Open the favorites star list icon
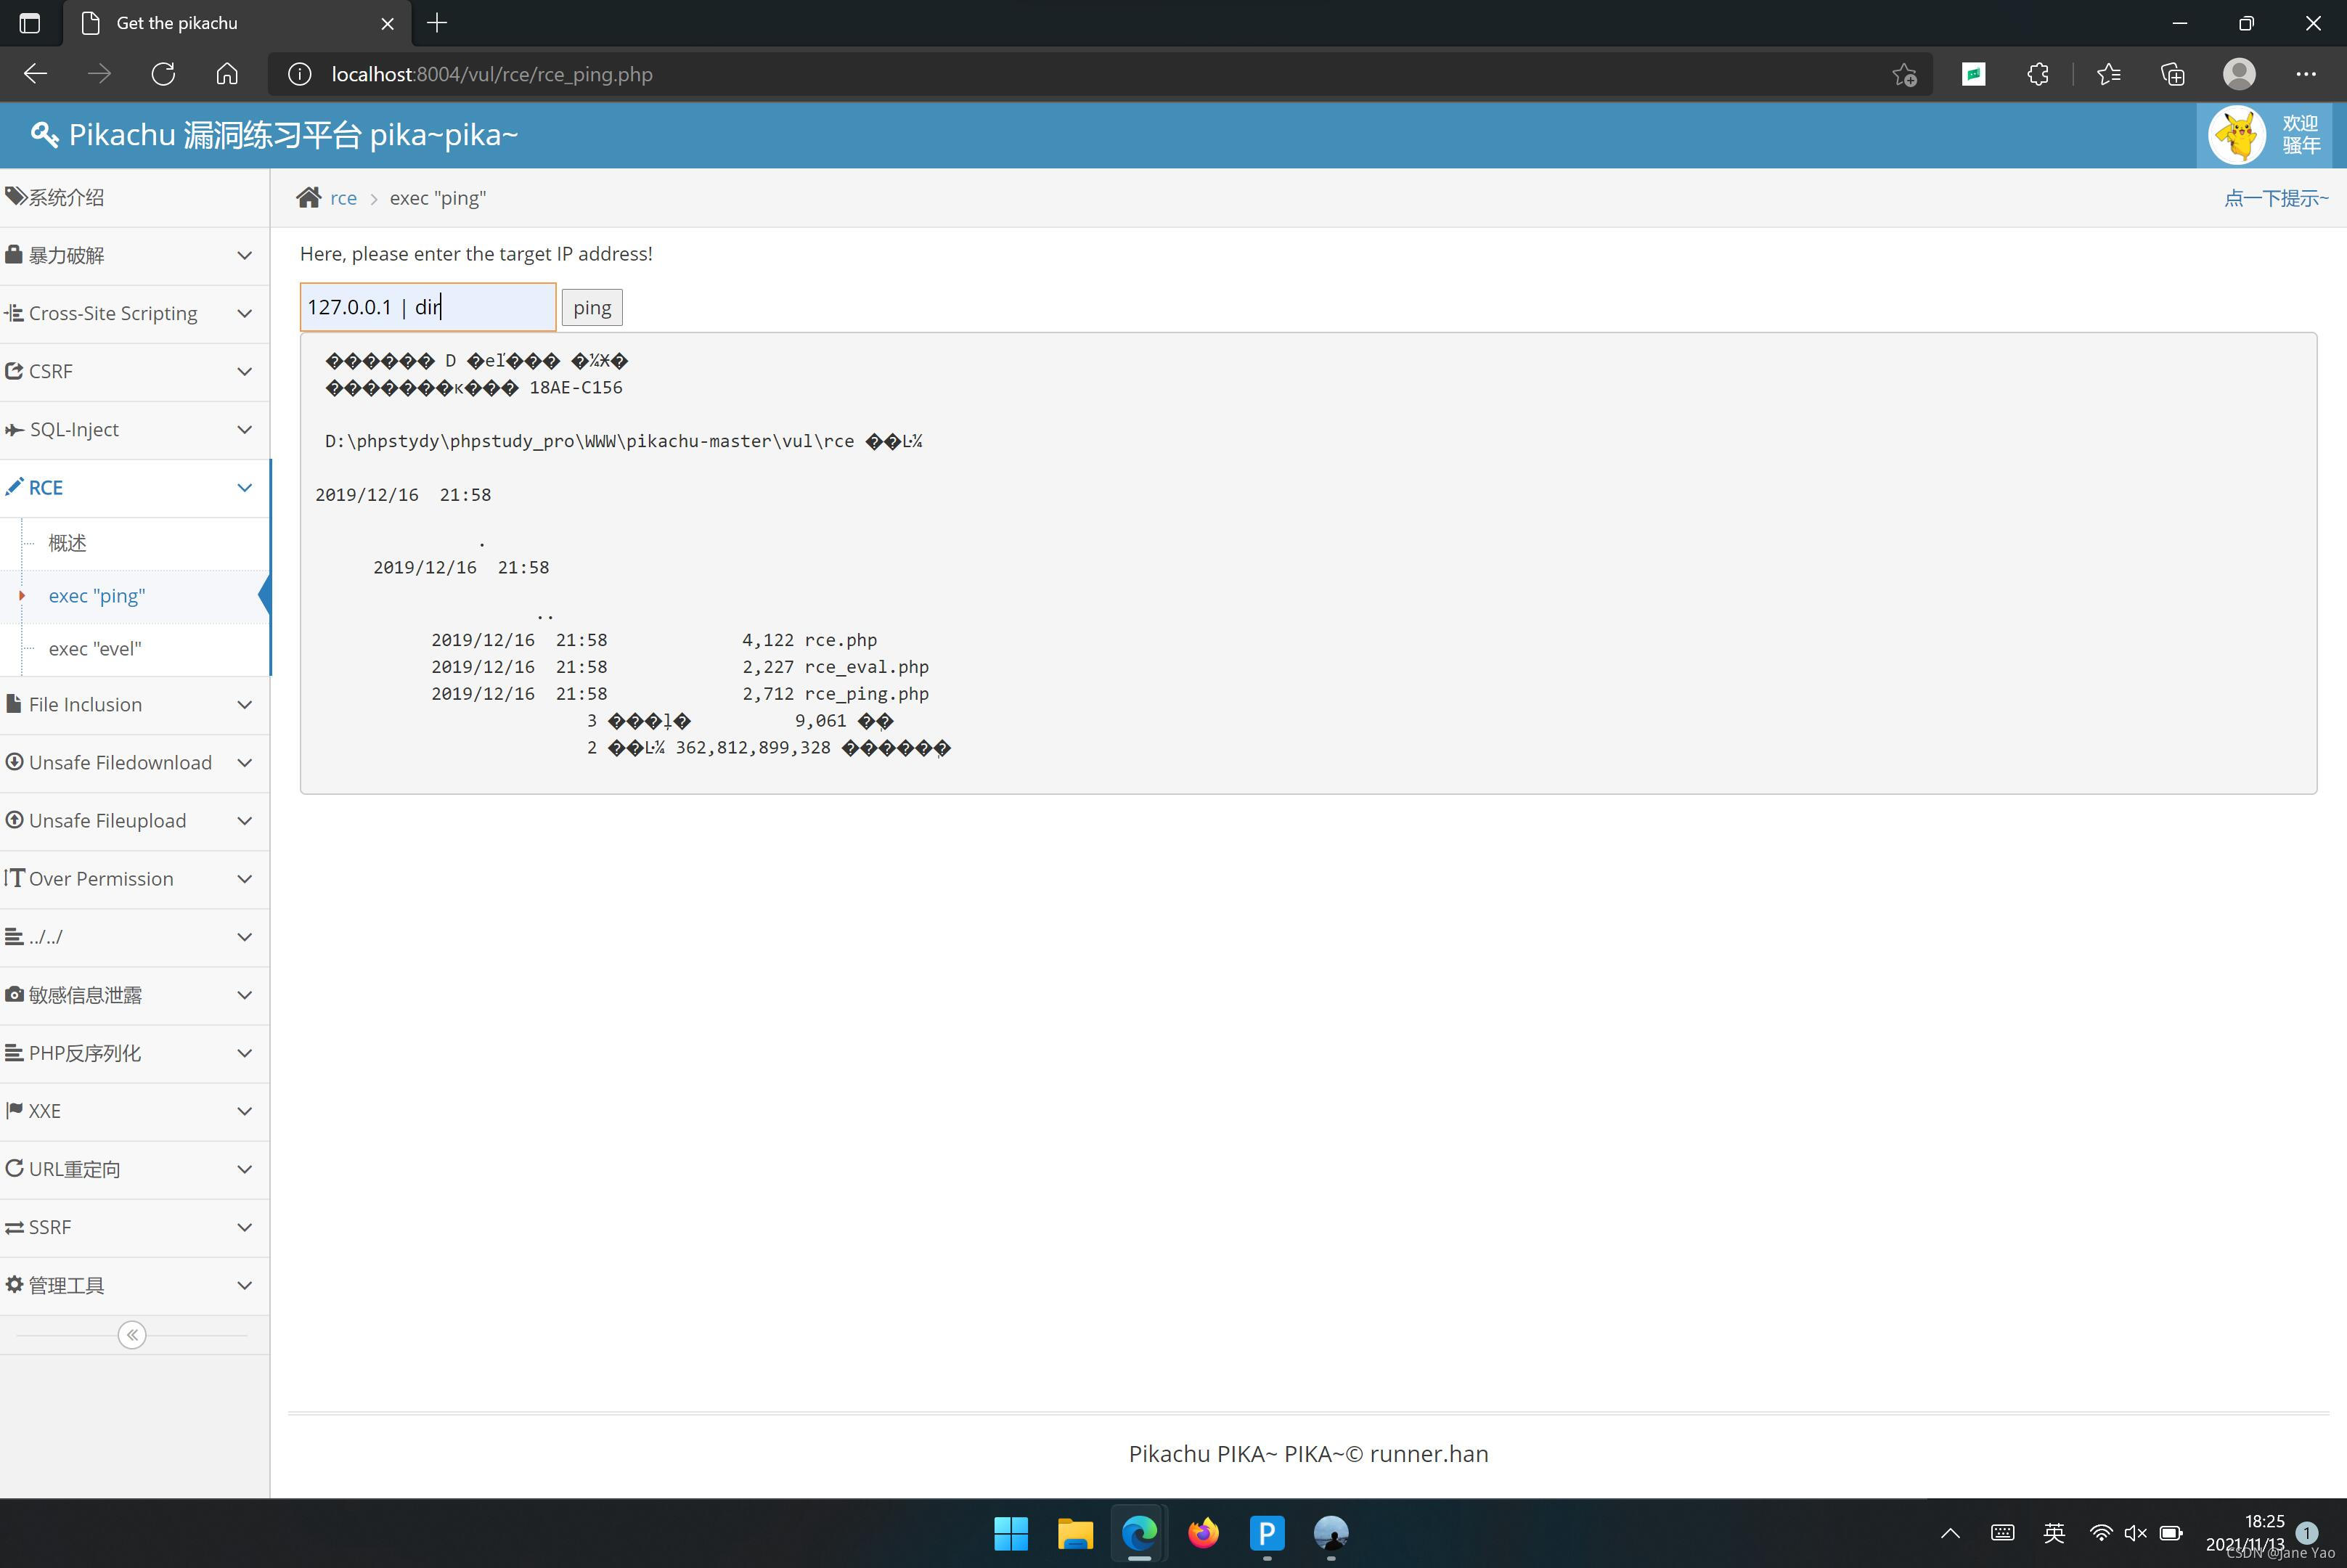Viewport: 2347px width, 1568px height. tap(2108, 74)
